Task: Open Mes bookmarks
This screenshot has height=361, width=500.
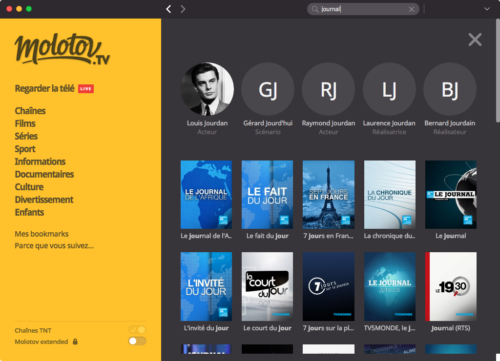Action: tap(41, 234)
